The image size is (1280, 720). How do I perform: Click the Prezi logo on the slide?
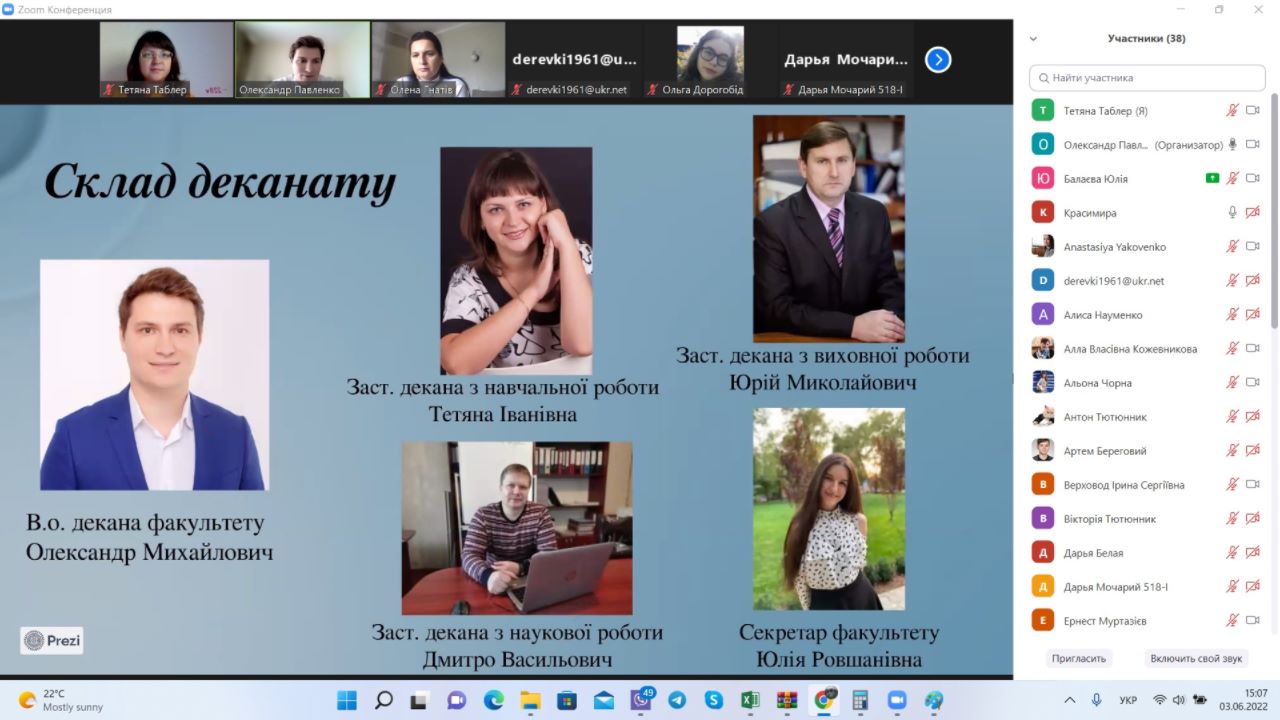pos(52,640)
